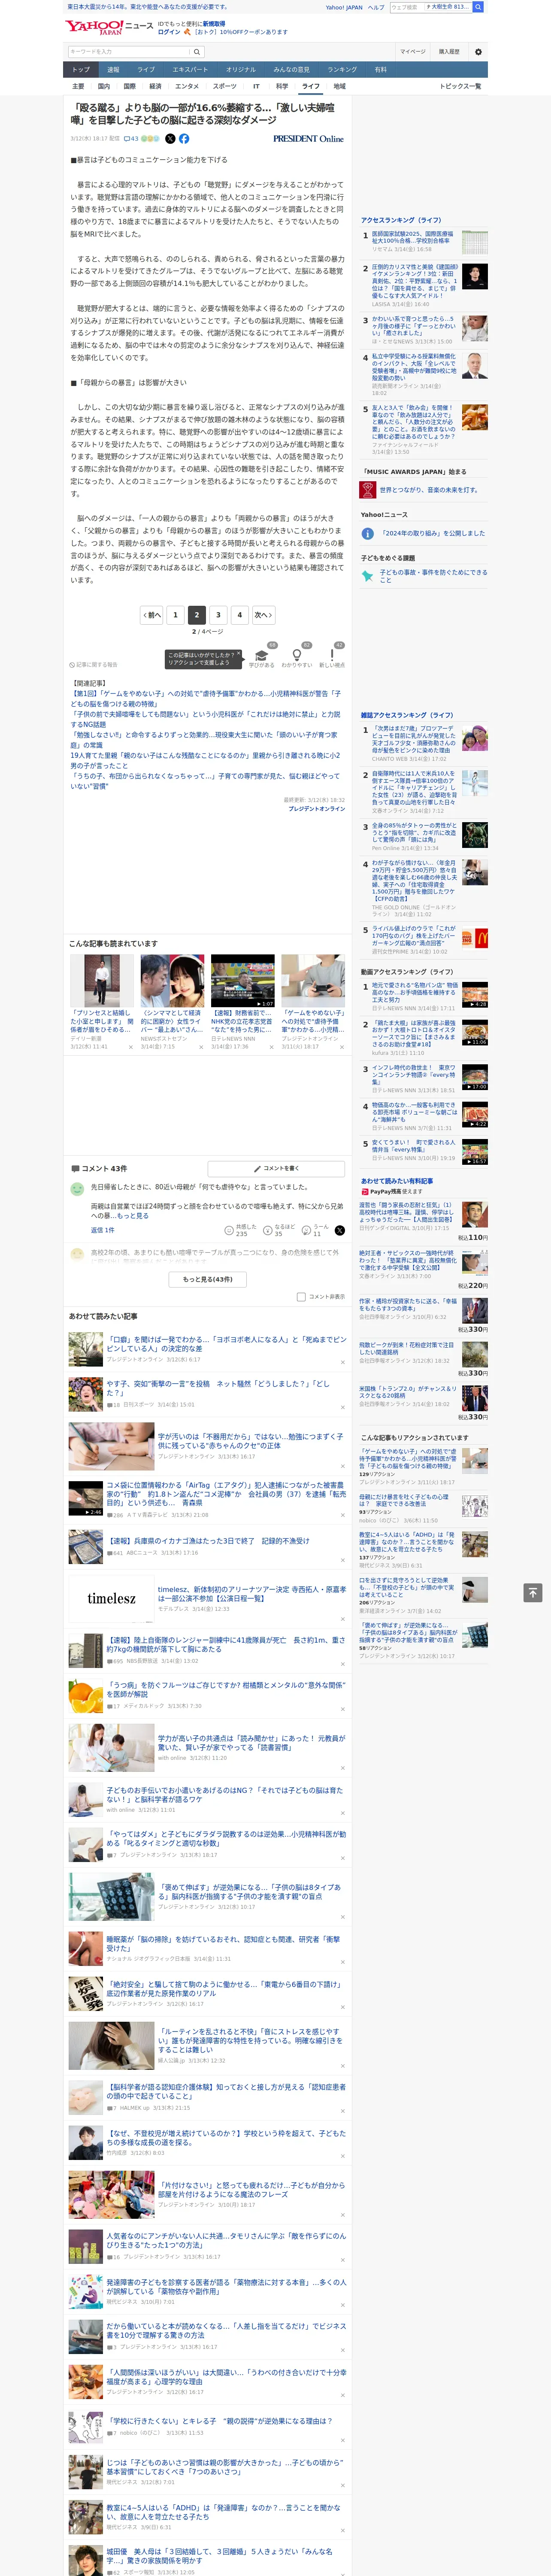Open page 3 of the article
This screenshot has width=551, height=2576.
(218, 615)
